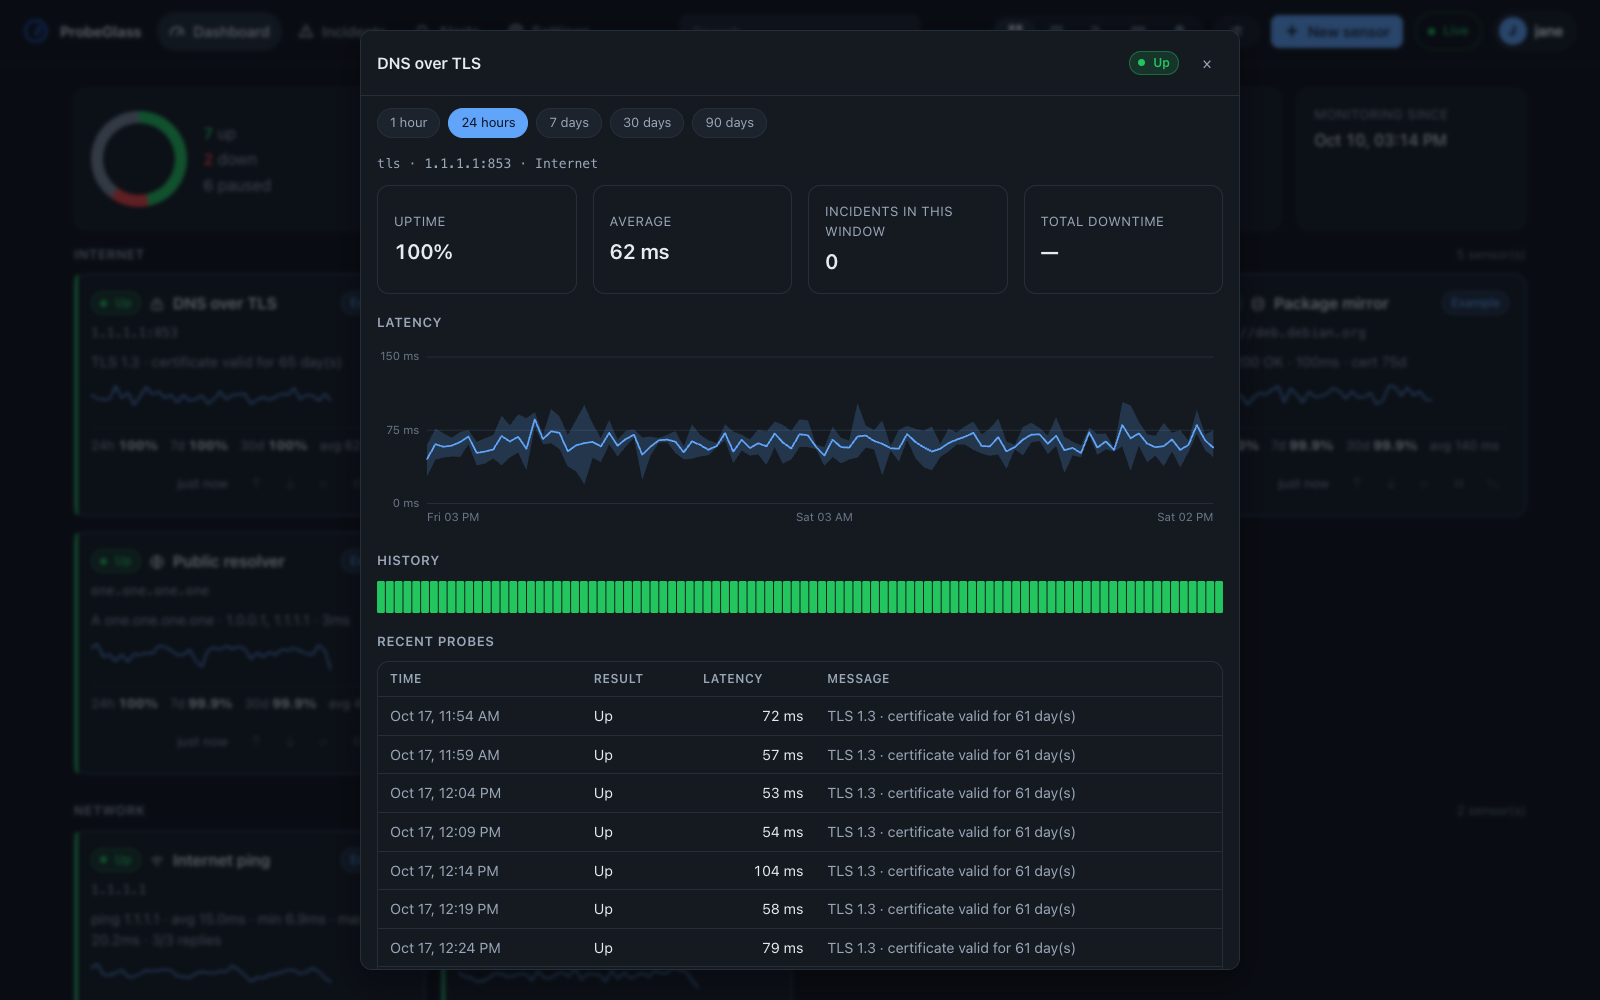The image size is (1600, 1000).
Task: Click the Uptime 100% card
Action: pyautogui.click(x=476, y=239)
